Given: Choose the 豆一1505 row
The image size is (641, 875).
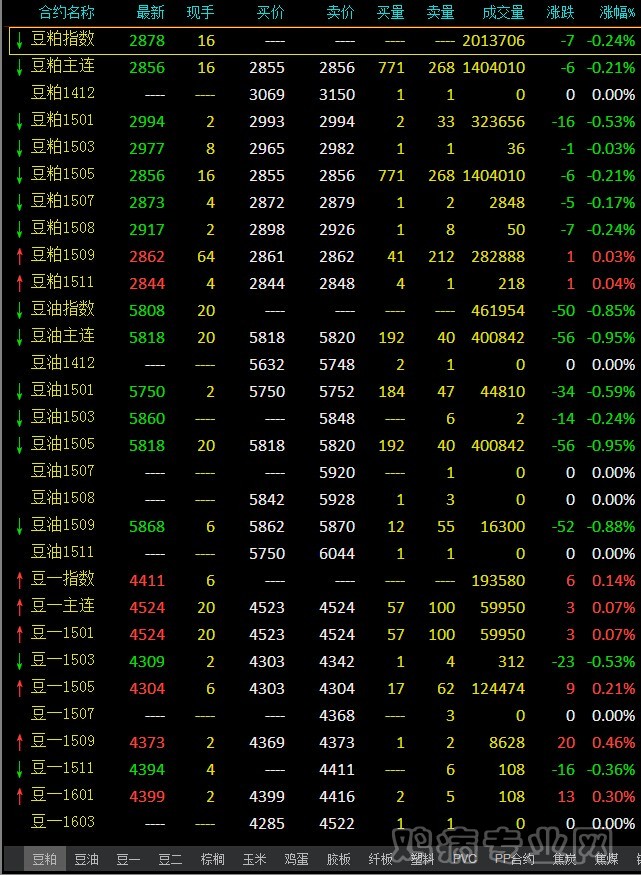Looking at the screenshot, I should coord(325,688).
